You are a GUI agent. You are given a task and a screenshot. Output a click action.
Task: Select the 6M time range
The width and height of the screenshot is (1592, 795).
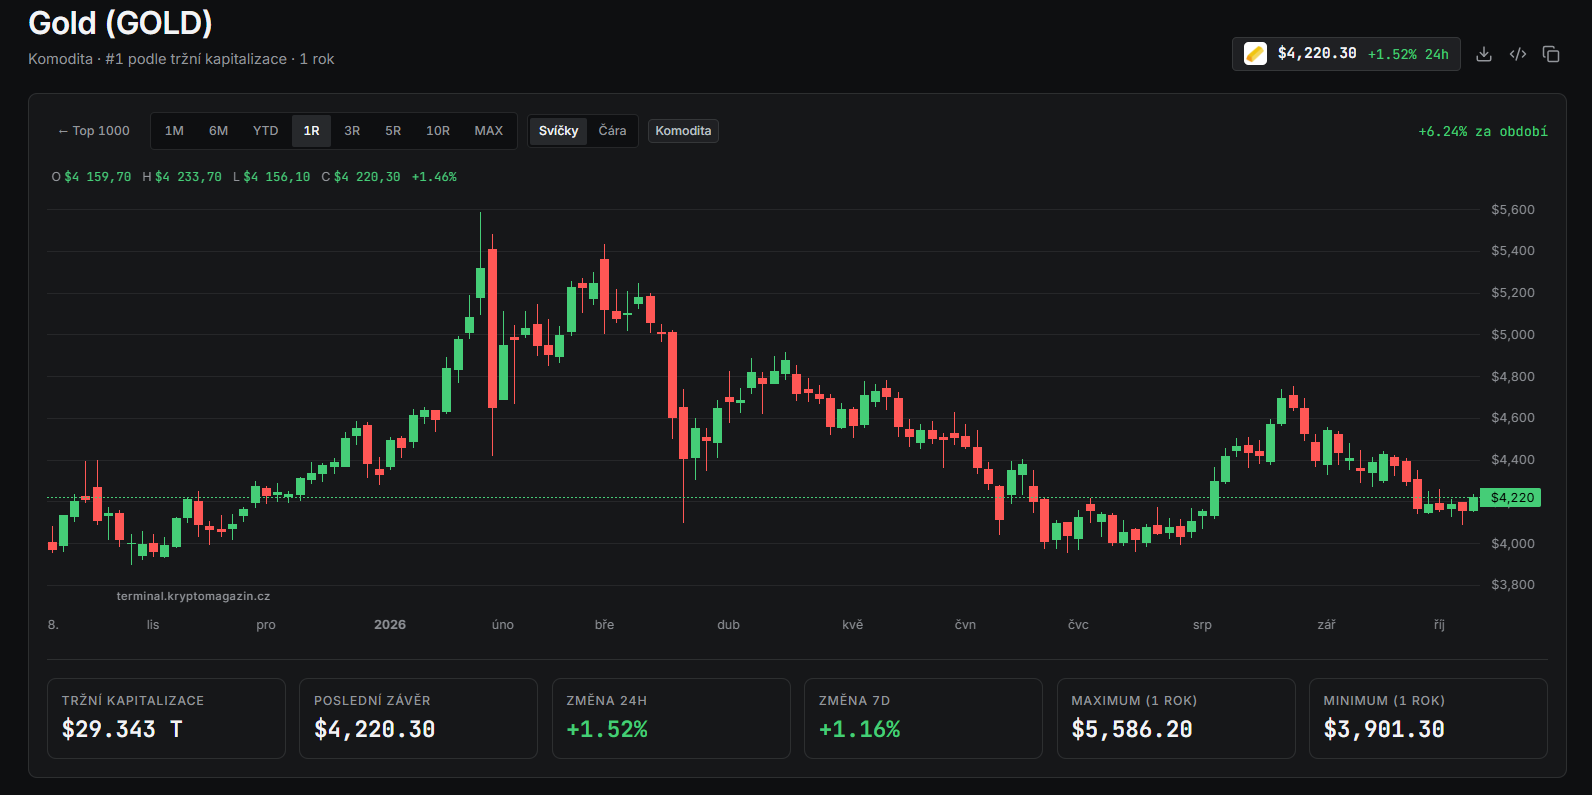point(219,131)
